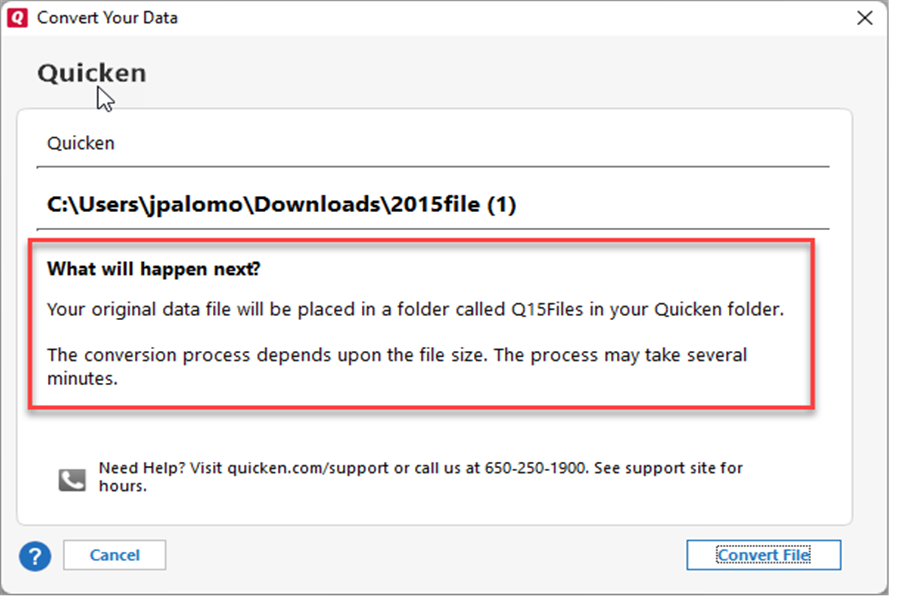Click the 2015file (1) file path
This screenshot has width=898, height=604.
(282, 205)
